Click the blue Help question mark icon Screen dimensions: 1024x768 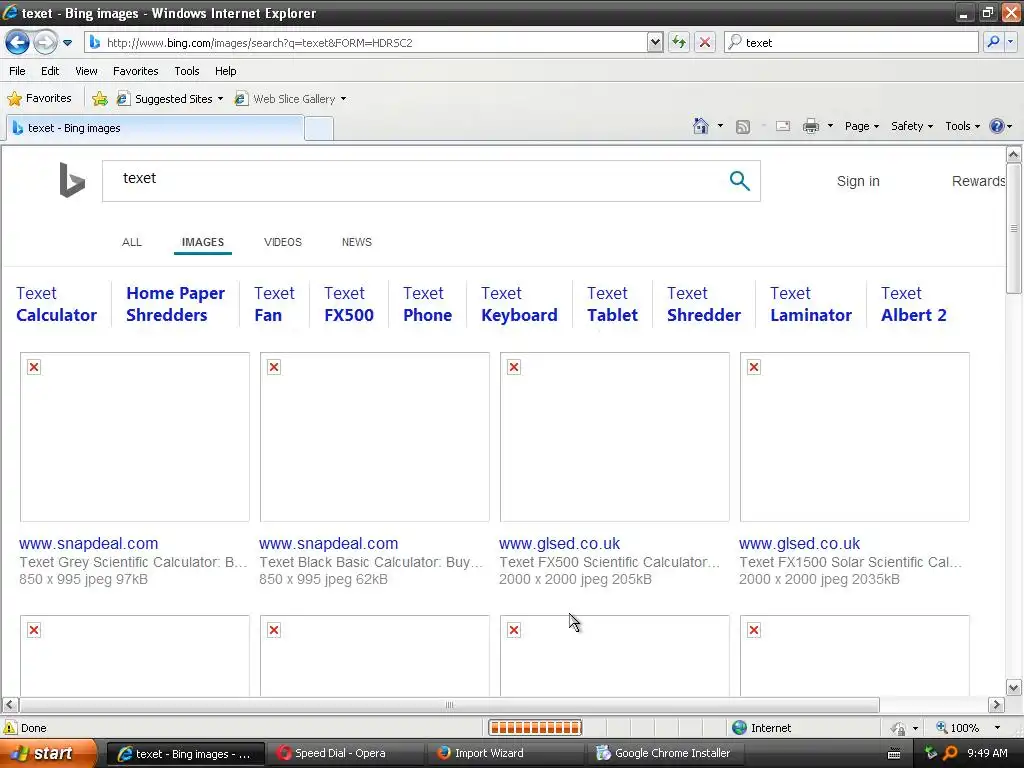tap(997, 126)
